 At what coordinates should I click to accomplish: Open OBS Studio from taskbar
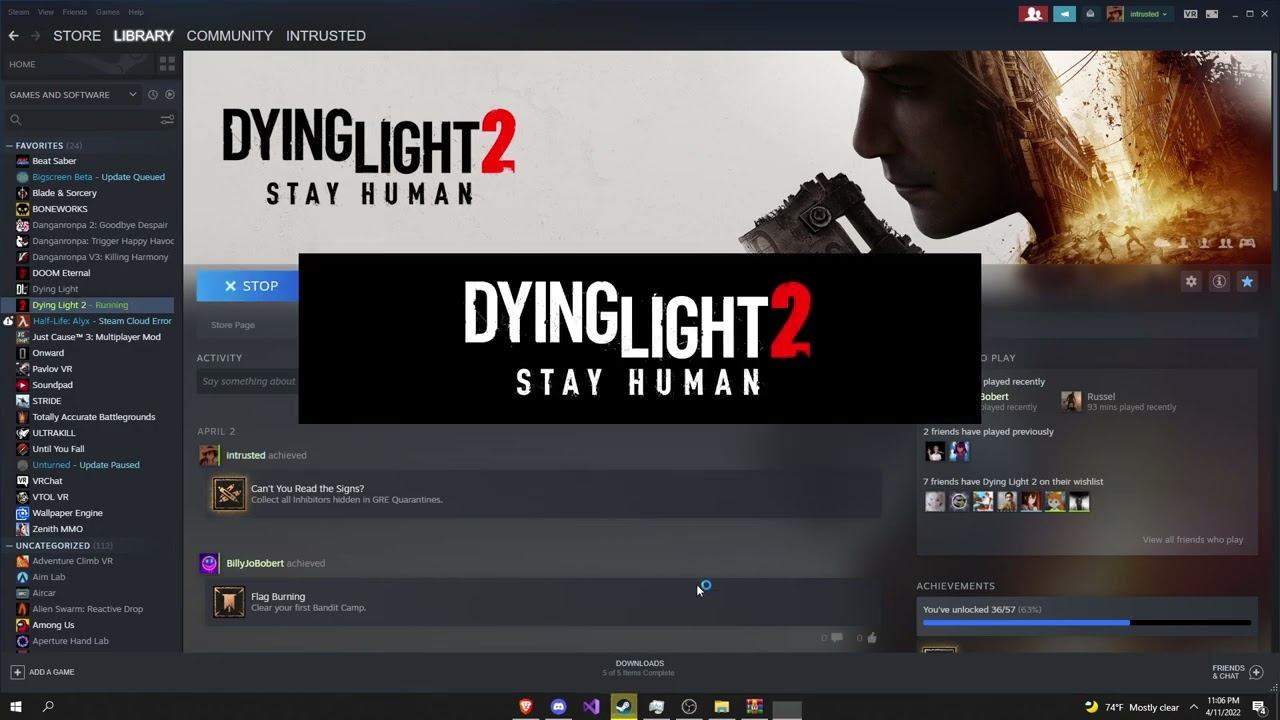(x=689, y=707)
